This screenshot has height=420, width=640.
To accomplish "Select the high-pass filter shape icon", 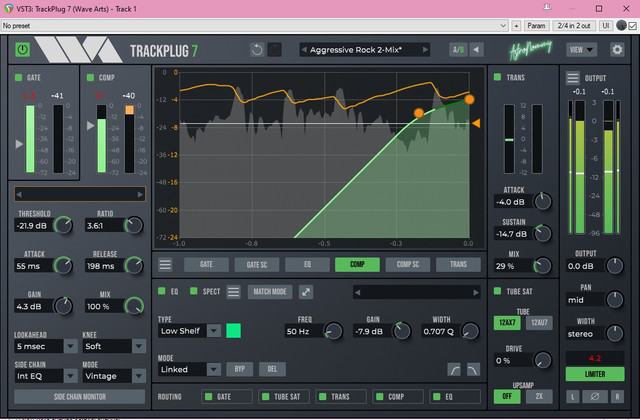I will point(454,370).
